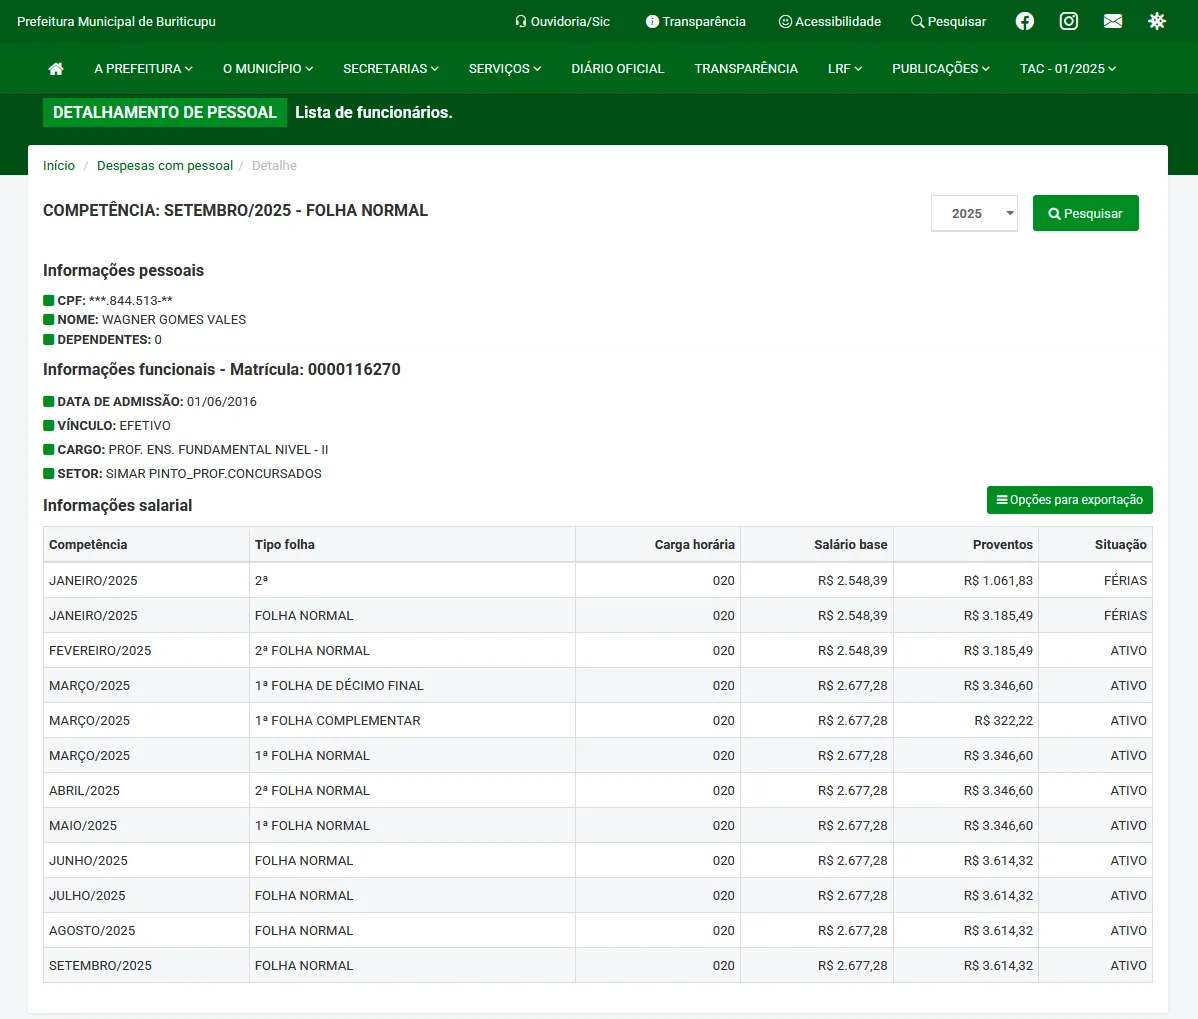Open the Instagram profile icon
Image resolution: width=1198 pixels, height=1019 pixels.
[x=1069, y=21]
